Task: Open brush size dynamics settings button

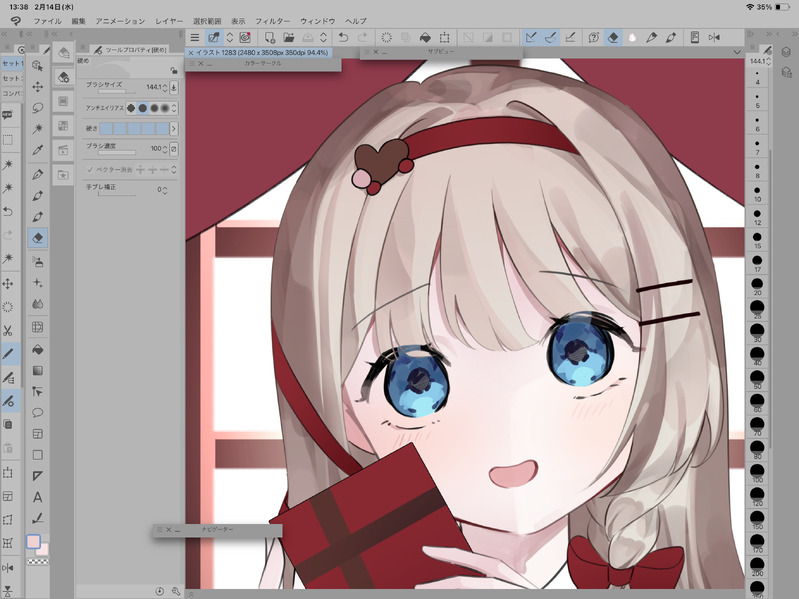Action: click(174, 87)
